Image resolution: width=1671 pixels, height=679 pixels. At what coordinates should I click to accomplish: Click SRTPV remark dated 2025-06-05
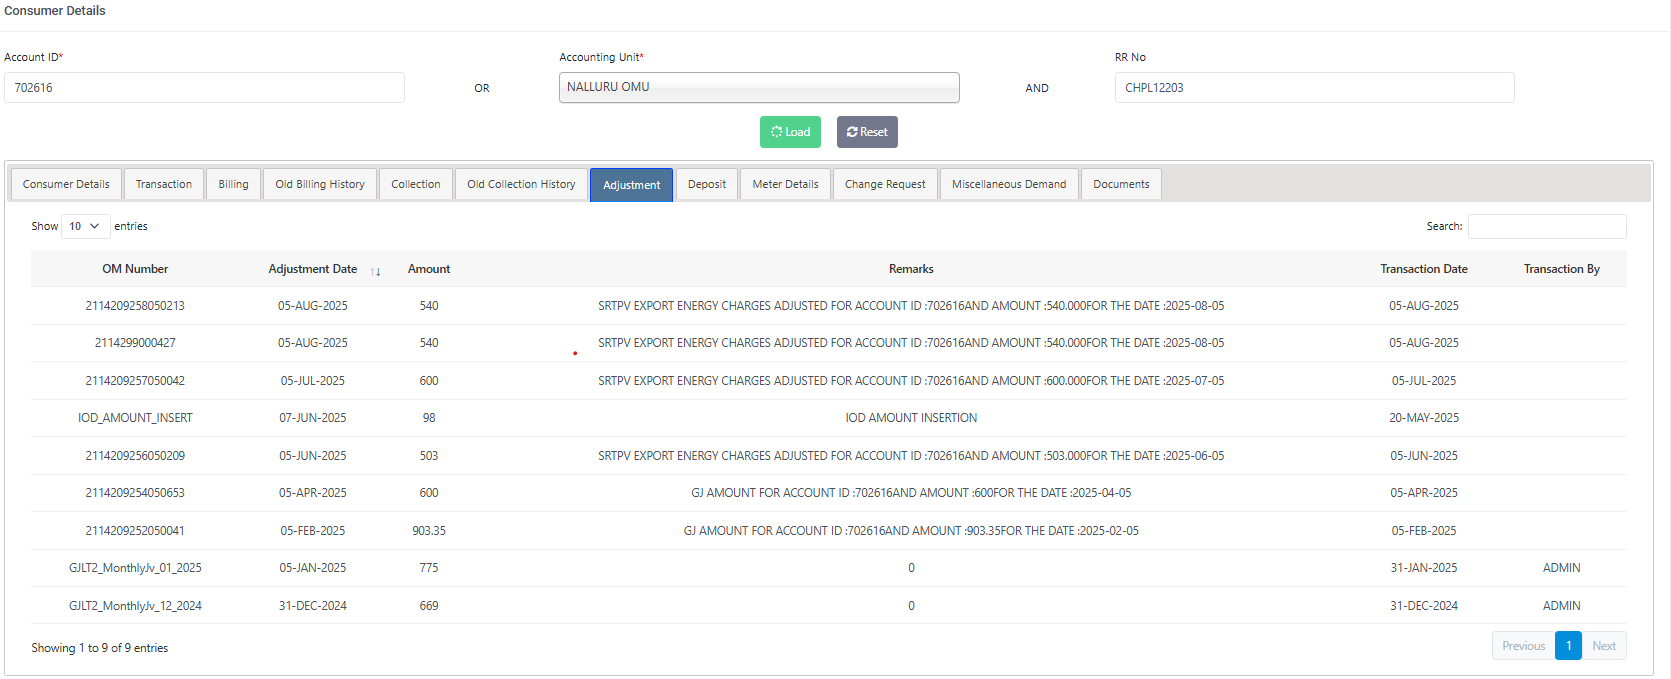(911, 456)
